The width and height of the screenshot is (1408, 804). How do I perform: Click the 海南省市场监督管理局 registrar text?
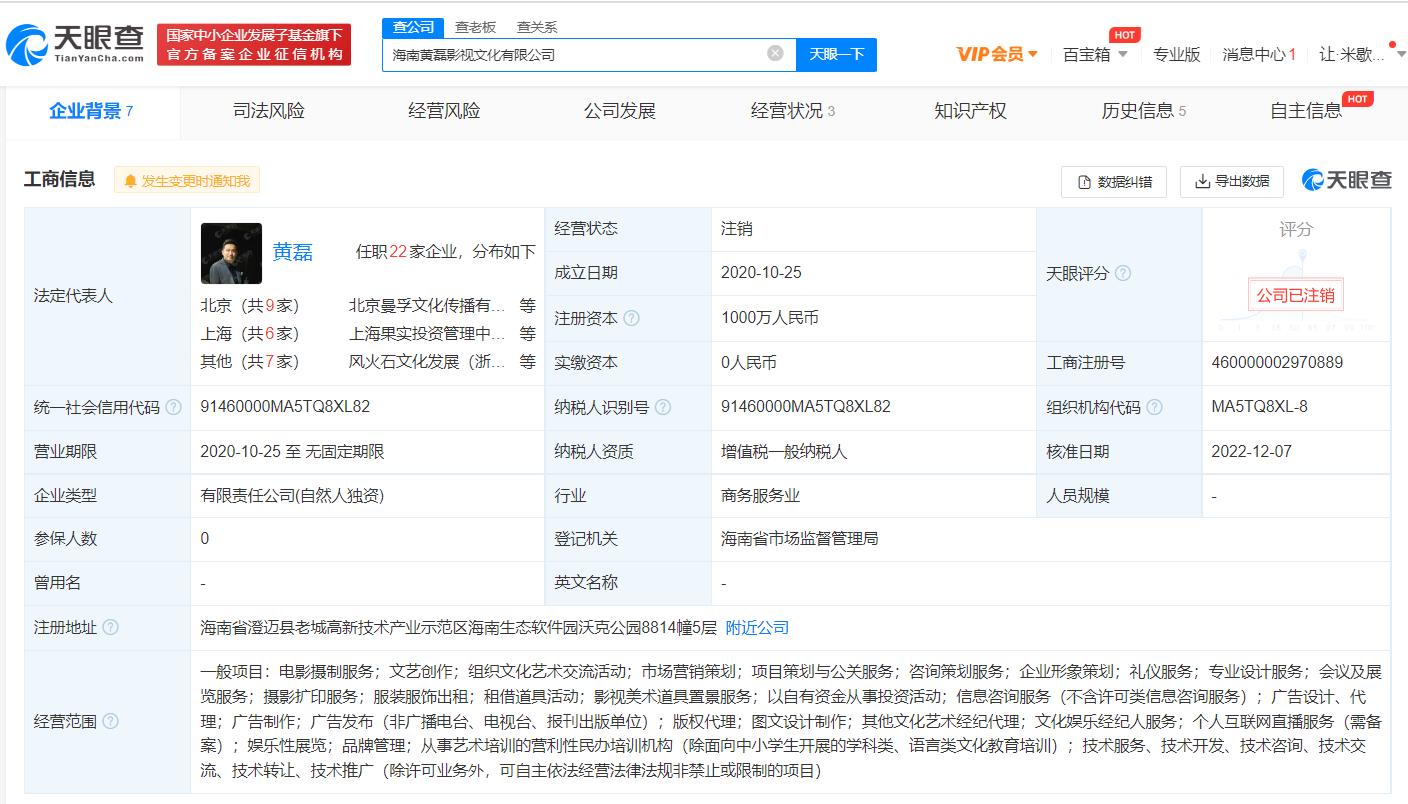tap(799, 538)
